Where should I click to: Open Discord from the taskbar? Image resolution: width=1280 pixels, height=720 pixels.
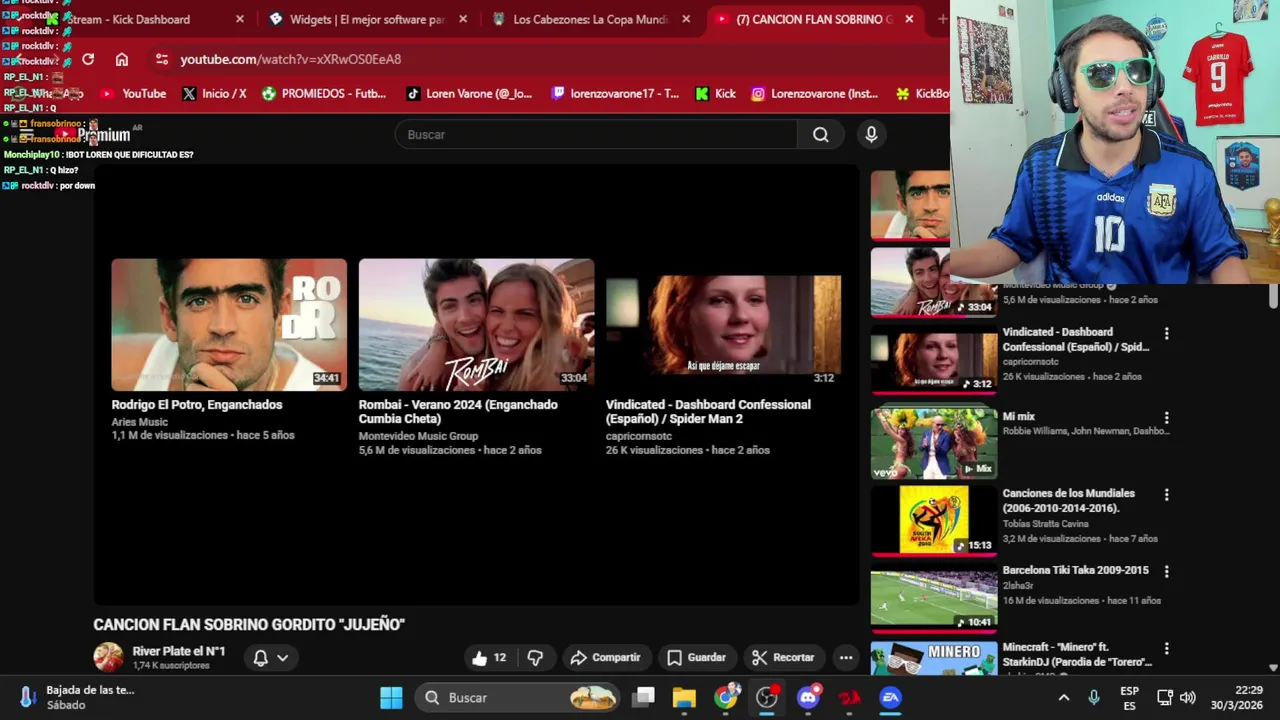click(808, 698)
